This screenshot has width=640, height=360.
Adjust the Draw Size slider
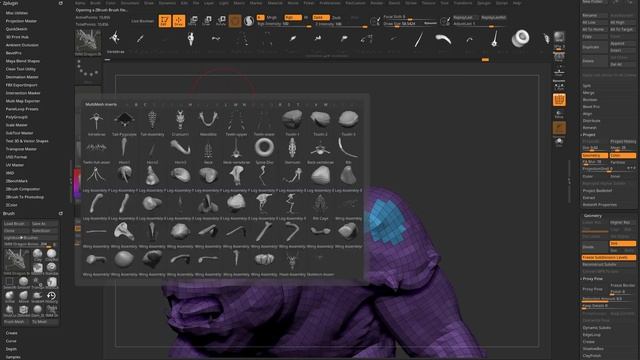tap(410, 24)
